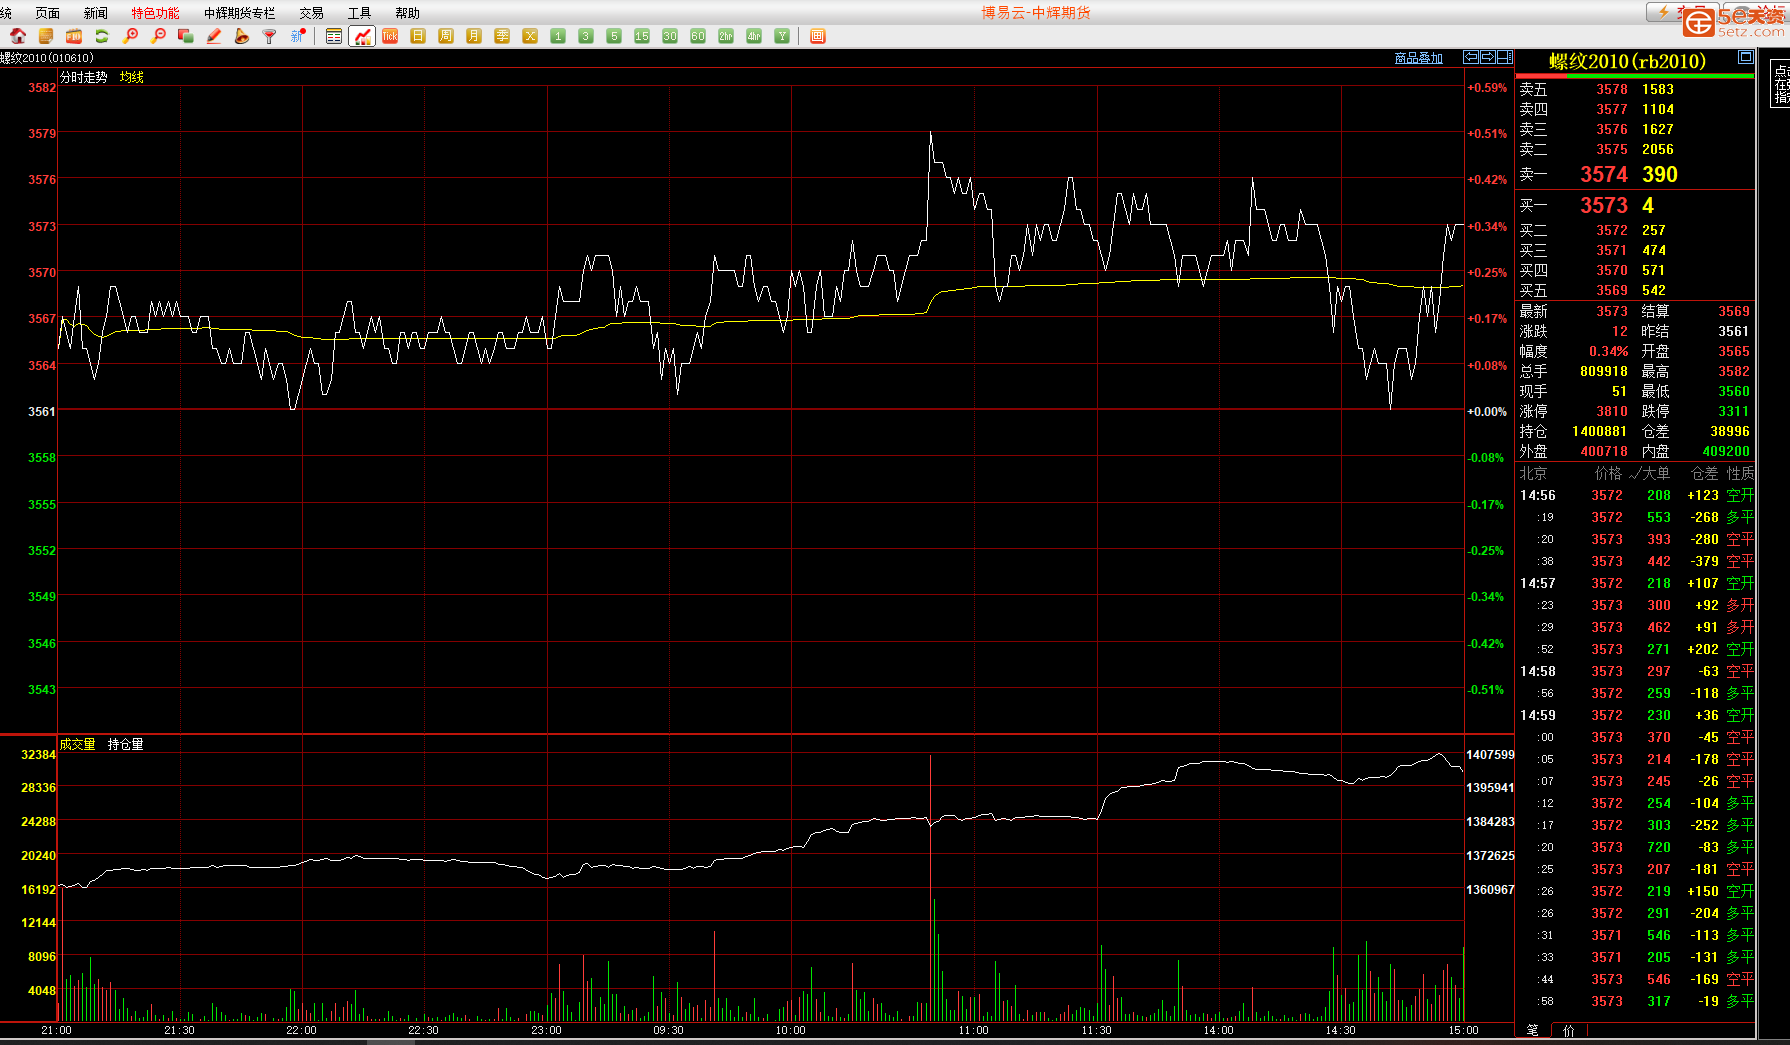Select the 4hr period button
The width and height of the screenshot is (1790, 1045).
pyautogui.click(x=754, y=36)
